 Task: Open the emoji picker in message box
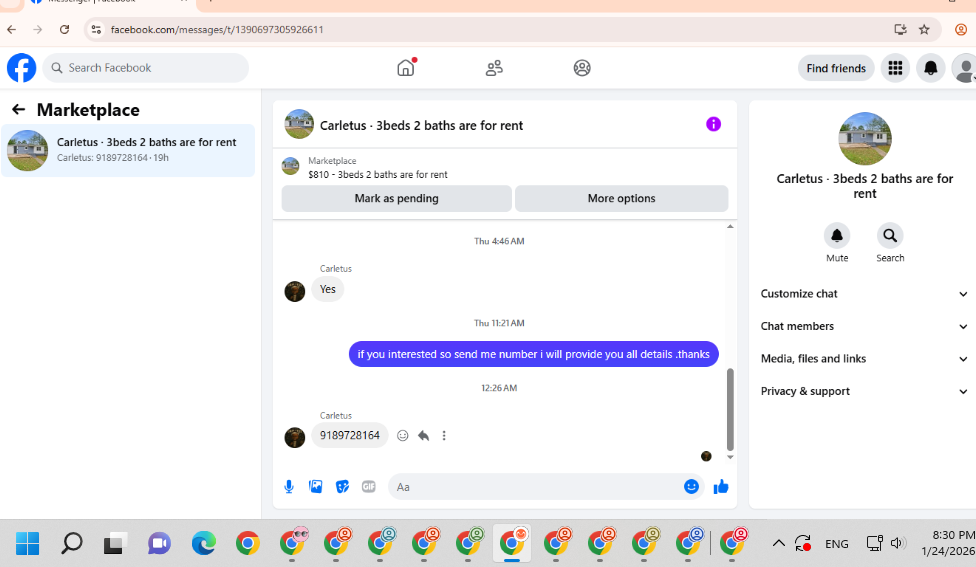pyautogui.click(x=691, y=487)
